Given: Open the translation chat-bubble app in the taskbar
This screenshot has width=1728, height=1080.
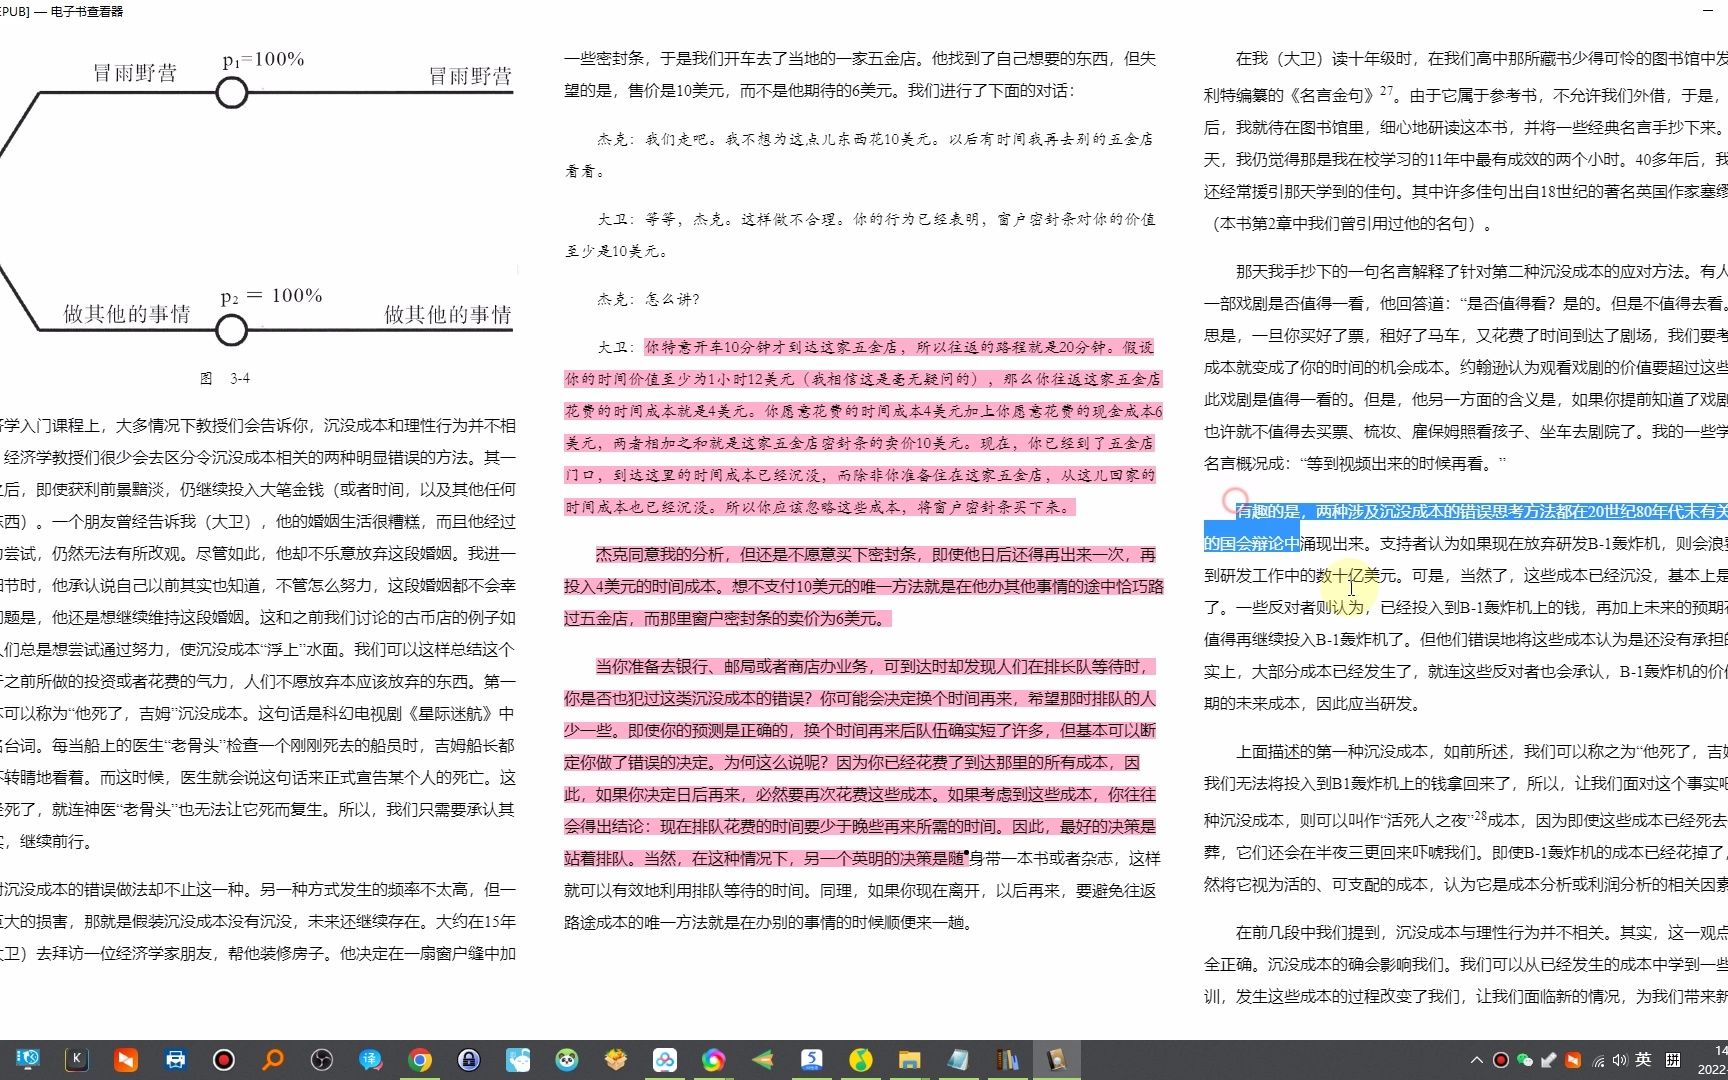Looking at the screenshot, I should tap(371, 1060).
